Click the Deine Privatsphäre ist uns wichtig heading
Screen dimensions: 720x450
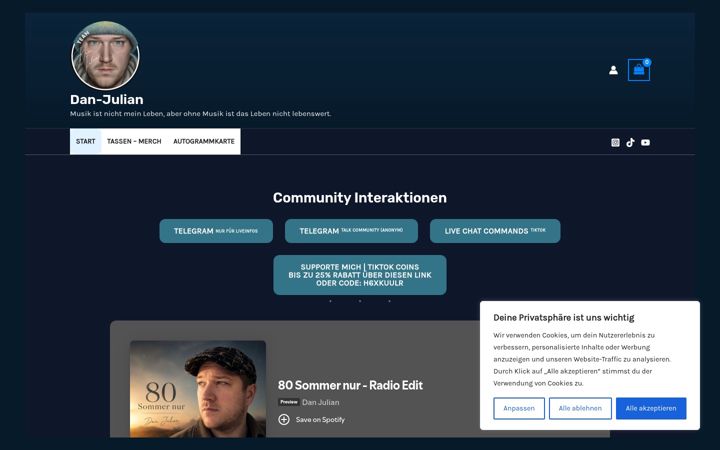click(563, 318)
